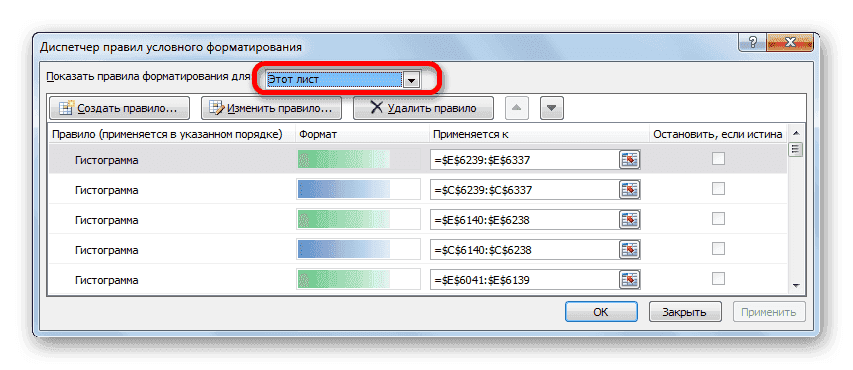Select 'Гистограмма' rule for $E$6041:$E$6139
Viewport: 853px width, 370px height.
(x=106, y=280)
